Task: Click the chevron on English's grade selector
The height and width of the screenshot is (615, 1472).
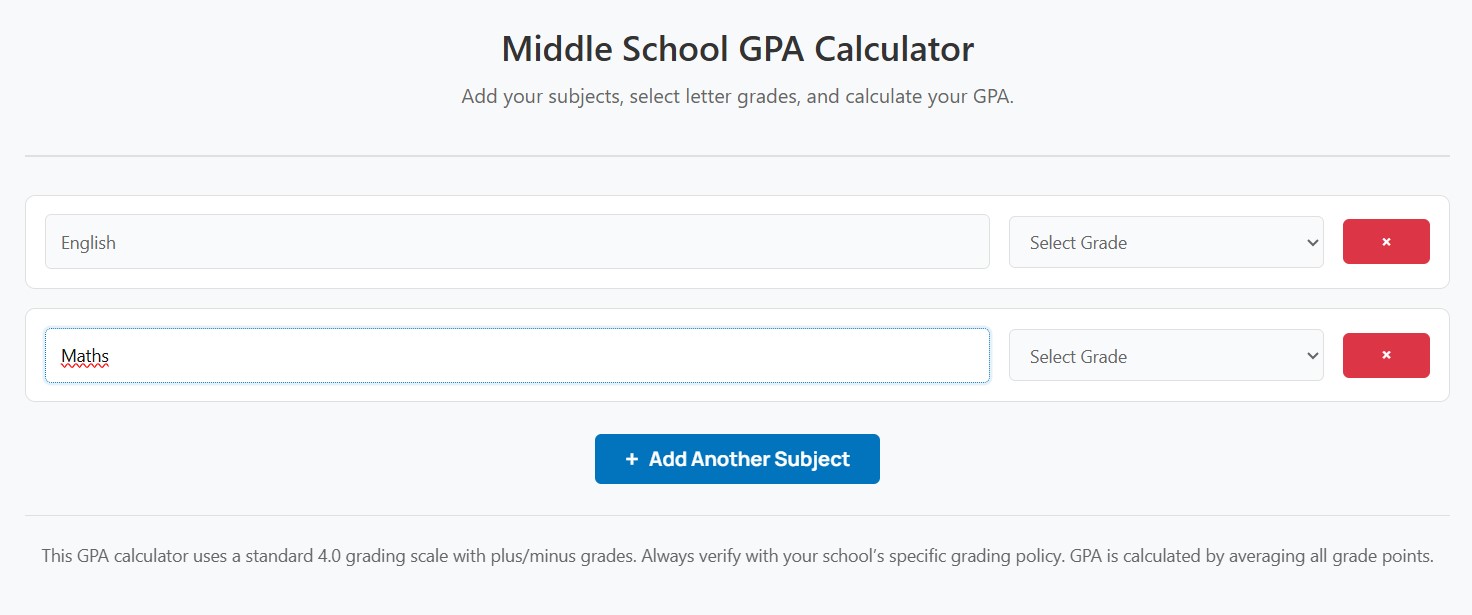Action: [x=1311, y=242]
